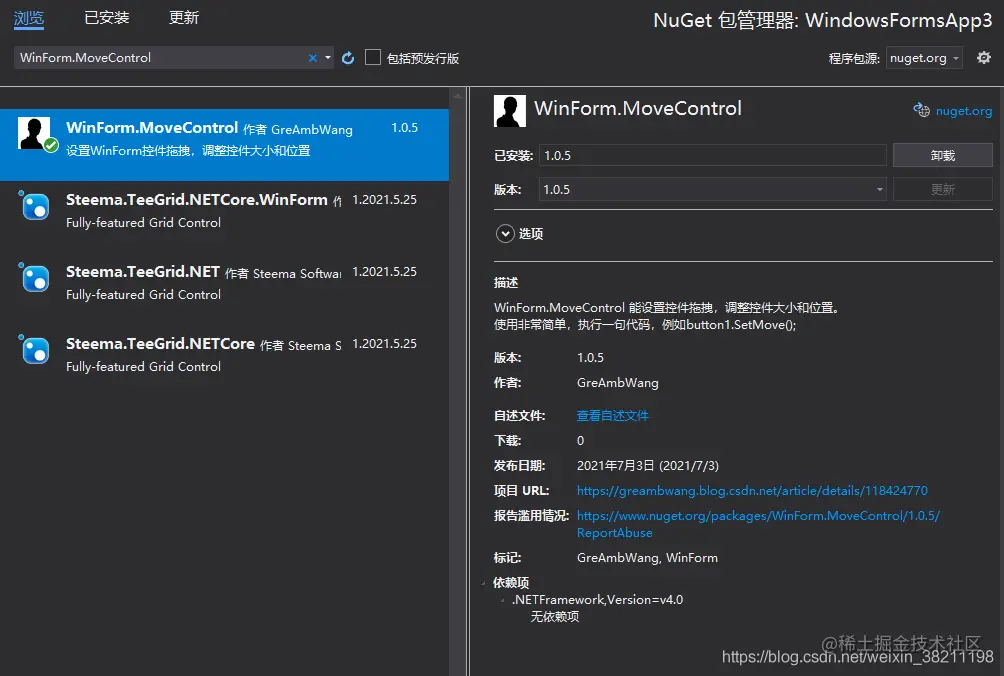Open the view README file link
Screen dimensions: 1004x676
612,415
